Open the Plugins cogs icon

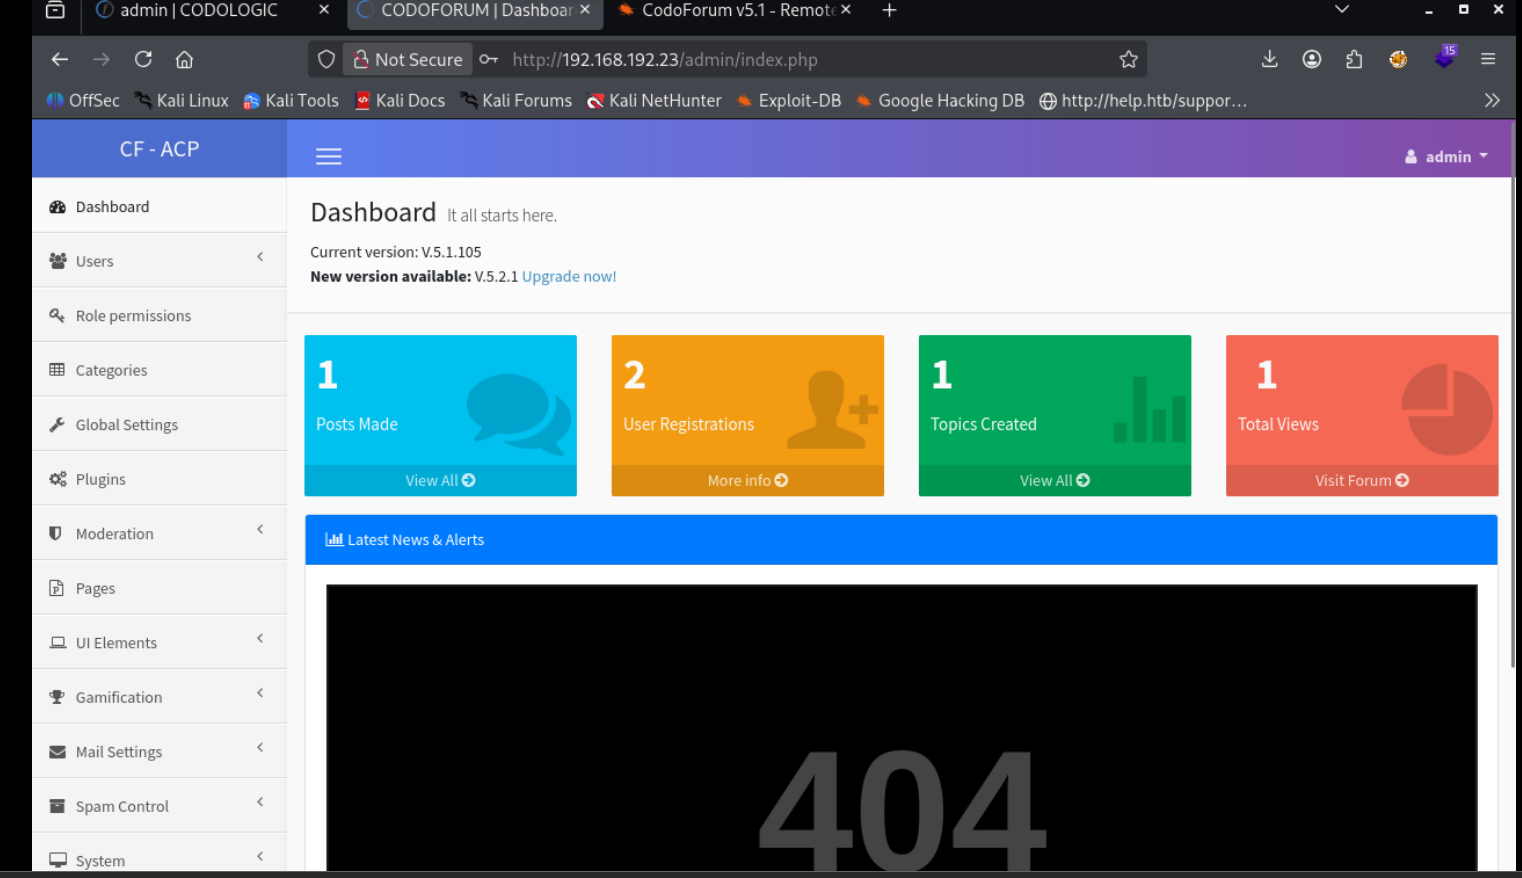pyautogui.click(x=57, y=479)
